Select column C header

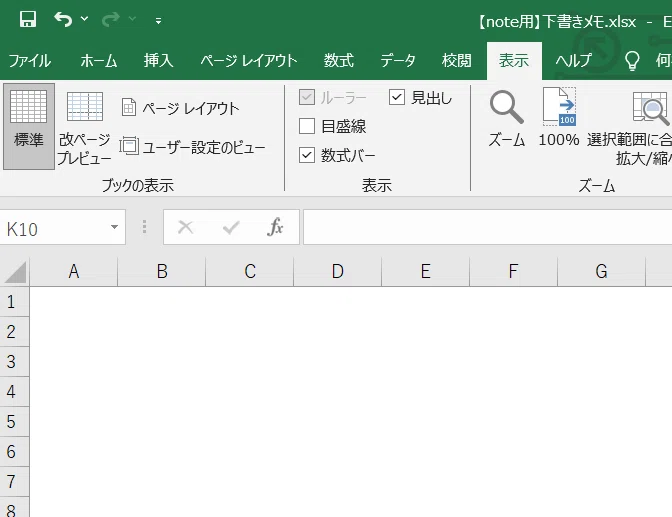pyautogui.click(x=250, y=271)
